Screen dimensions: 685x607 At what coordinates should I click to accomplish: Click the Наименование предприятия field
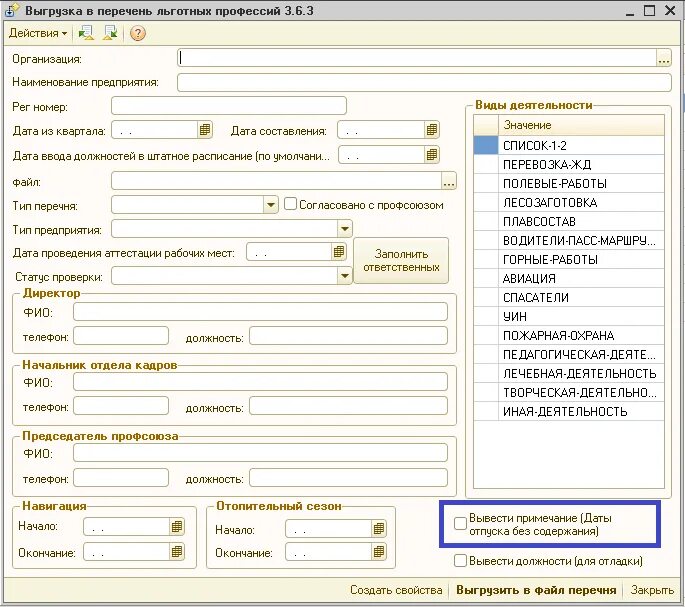pos(424,83)
